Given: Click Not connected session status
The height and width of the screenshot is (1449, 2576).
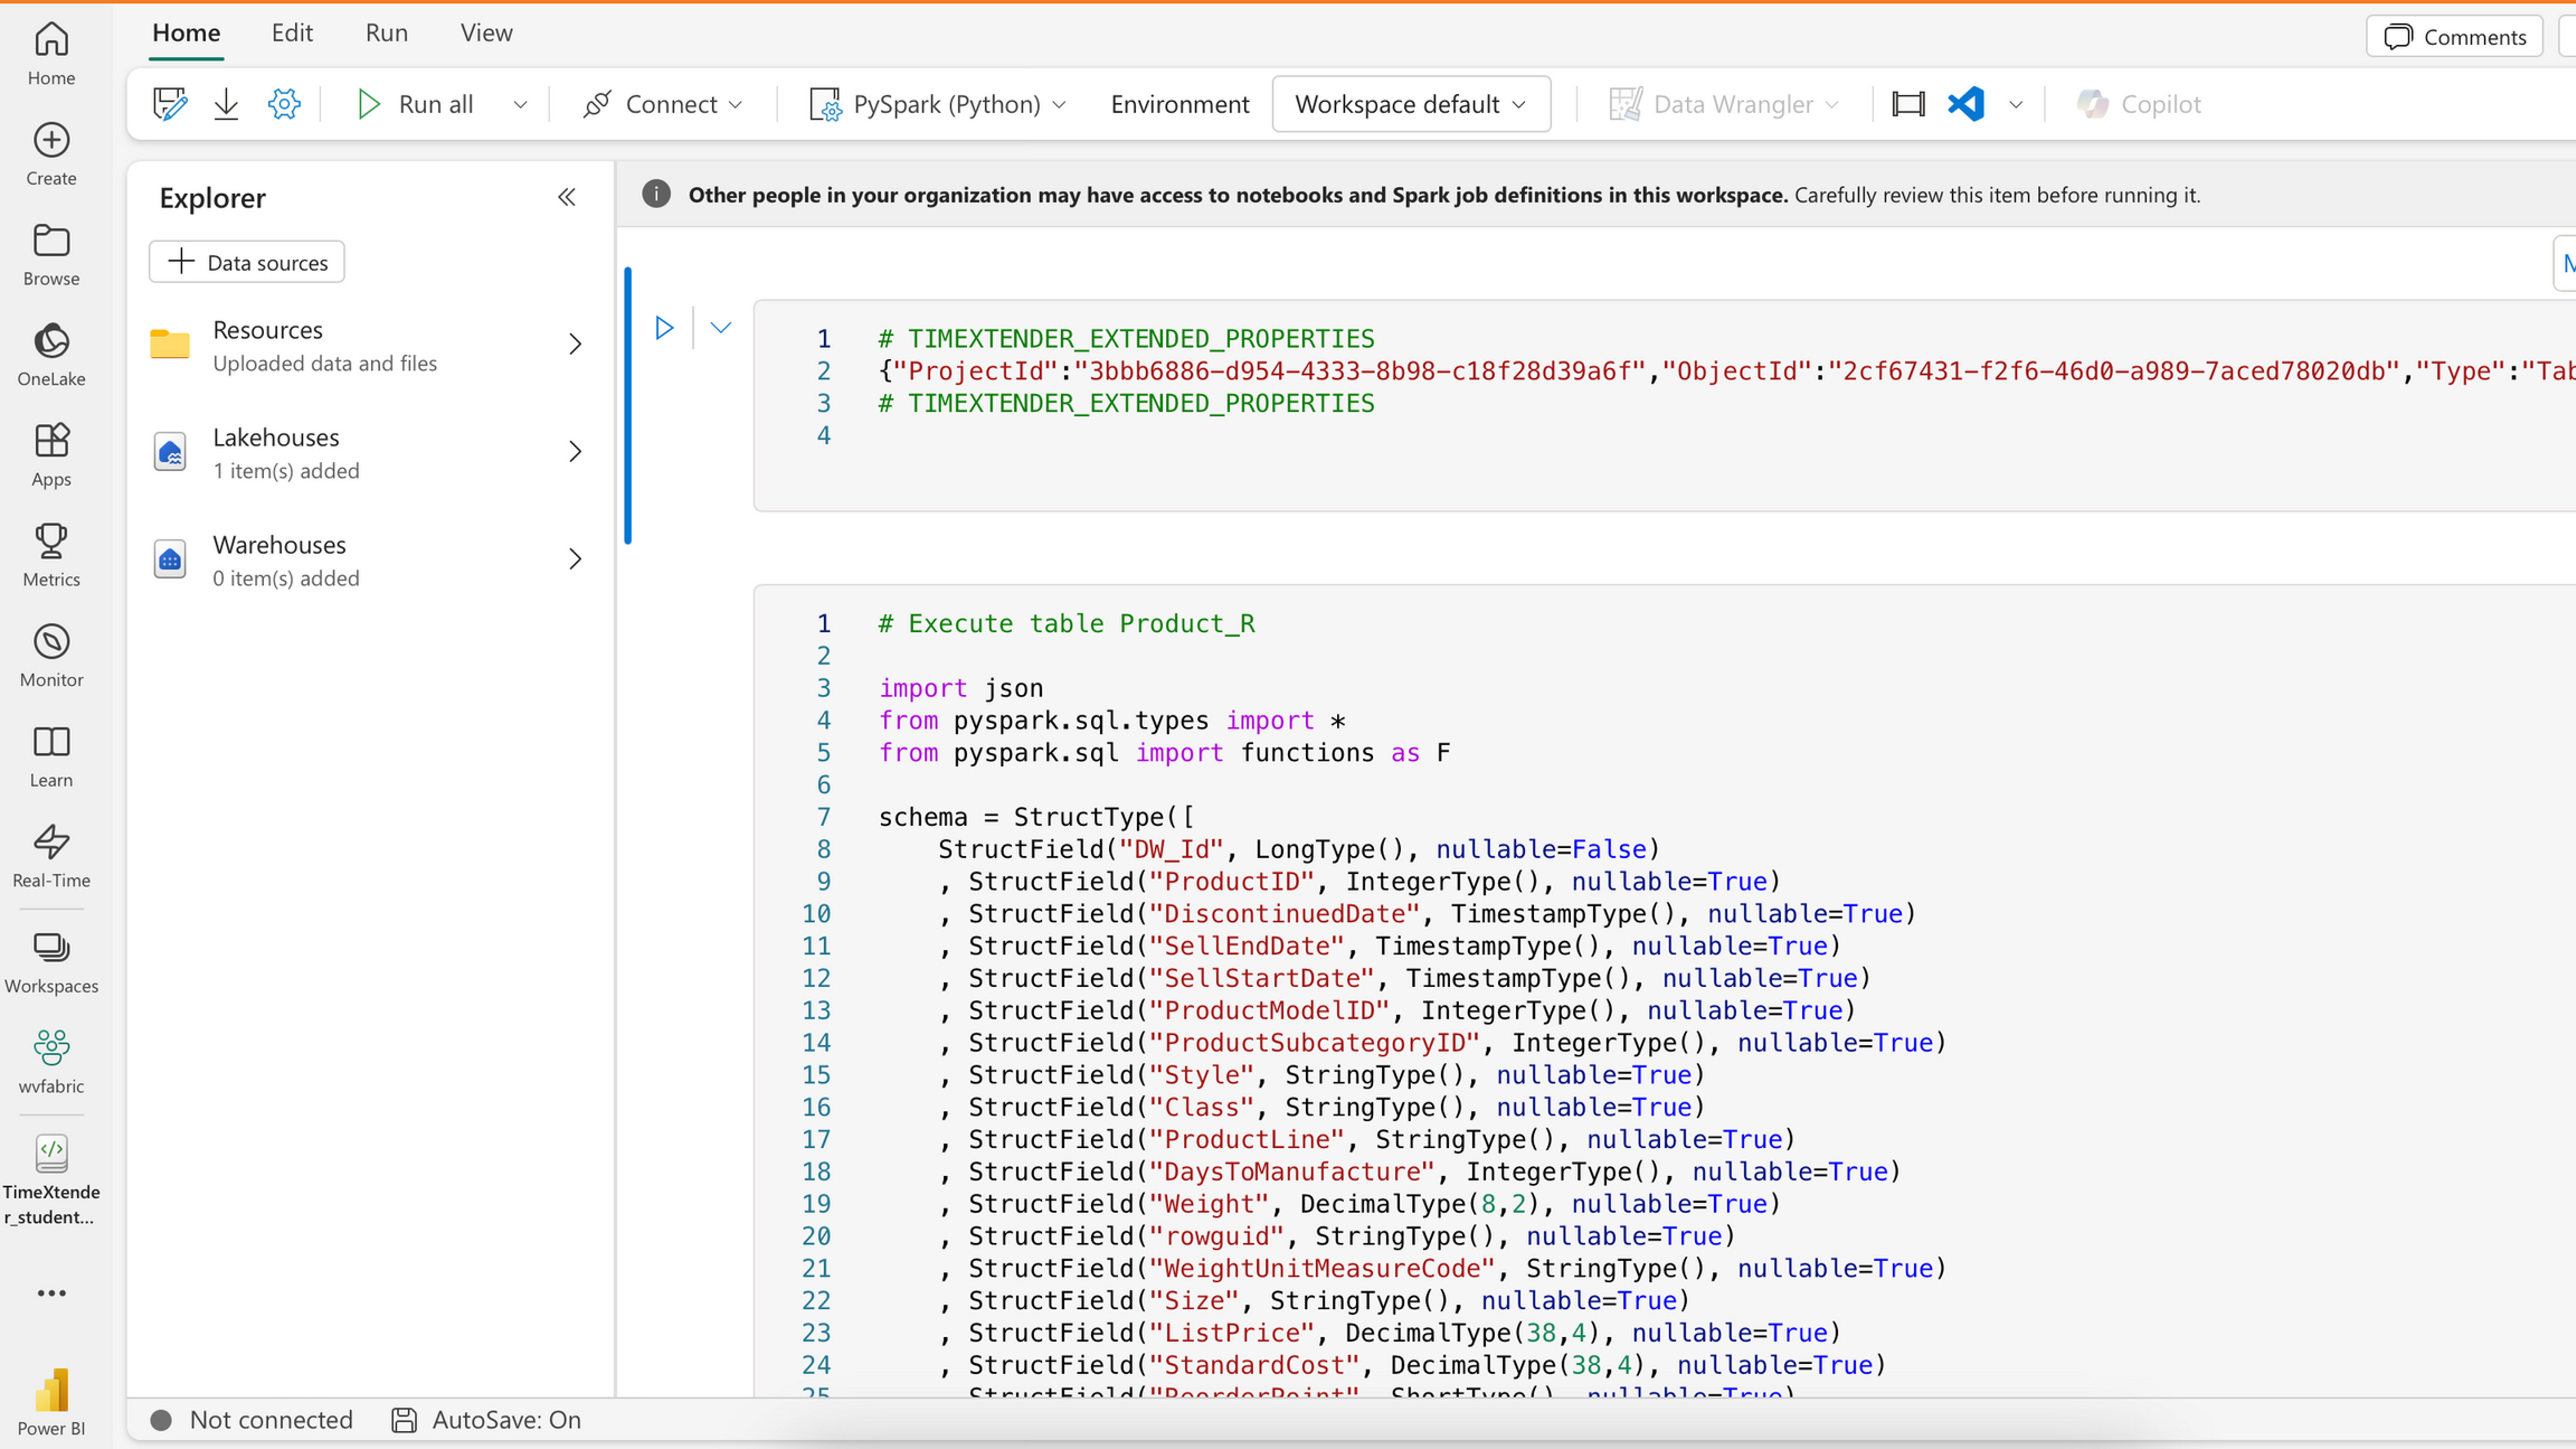Looking at the screenshot, I should 252,1420.
